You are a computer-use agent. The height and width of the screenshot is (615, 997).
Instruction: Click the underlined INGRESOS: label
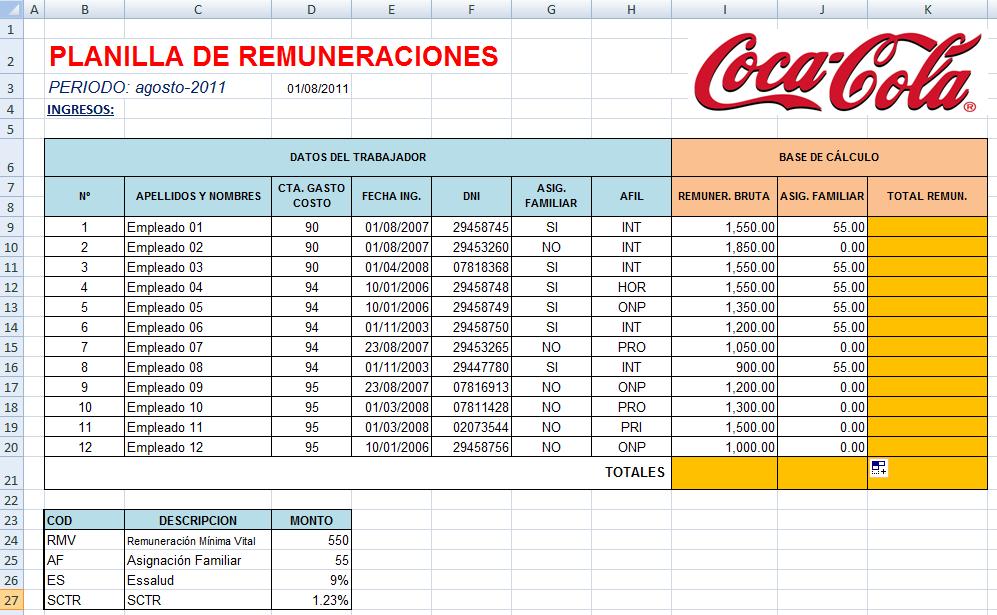[81, 109]
